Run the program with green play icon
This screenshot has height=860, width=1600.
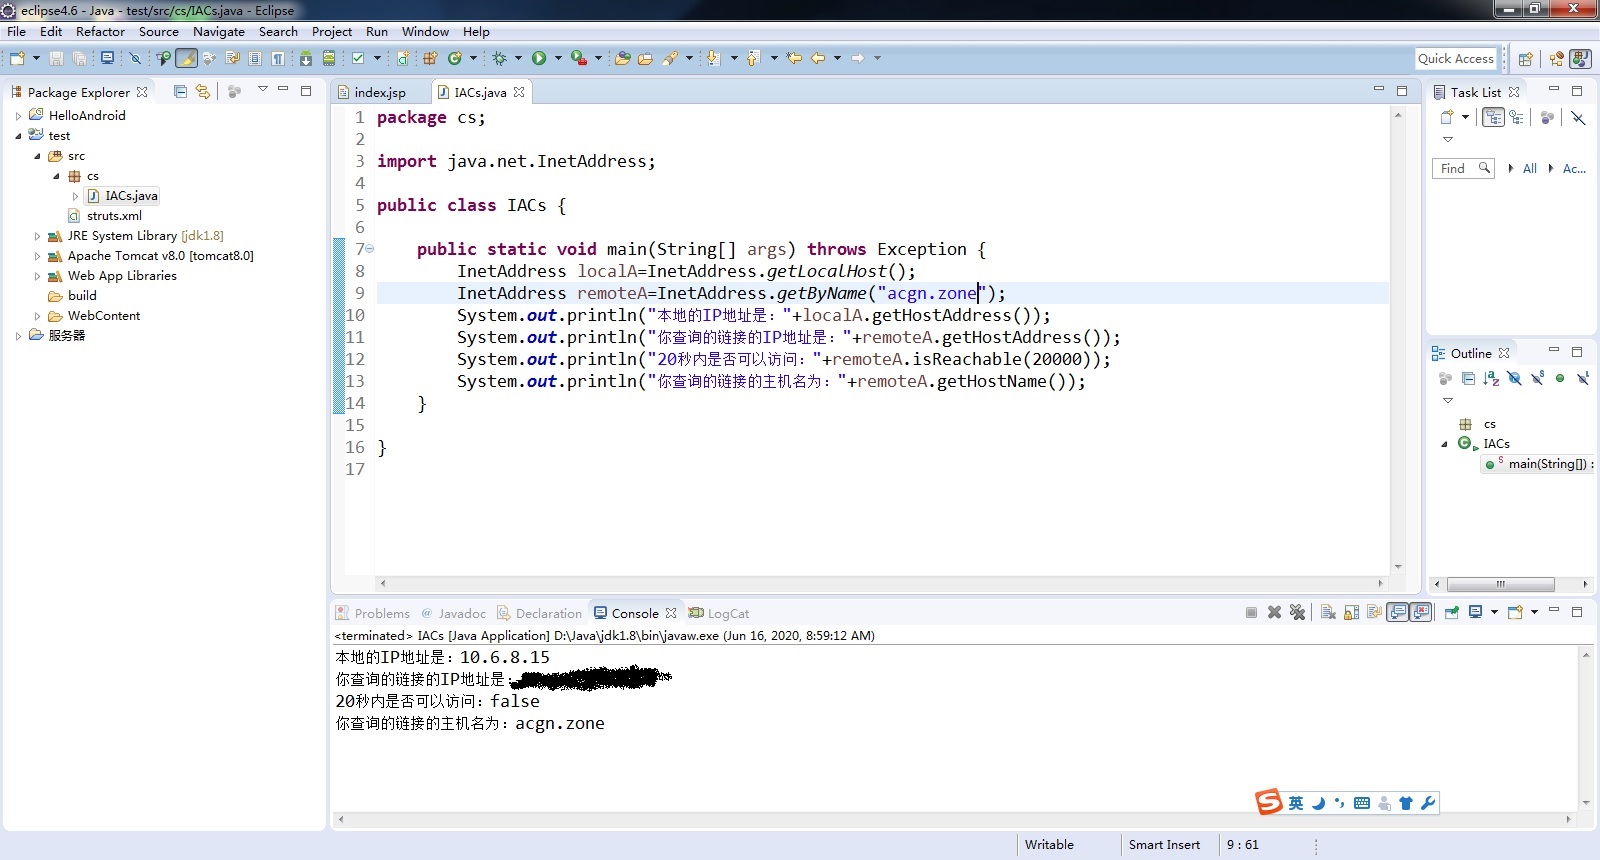coord(539,58)
